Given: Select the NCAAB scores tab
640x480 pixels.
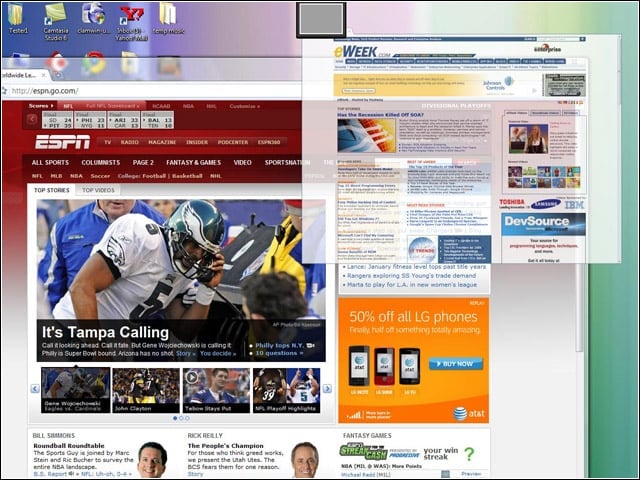Looking at the screenshot, I should coord(161,106).
